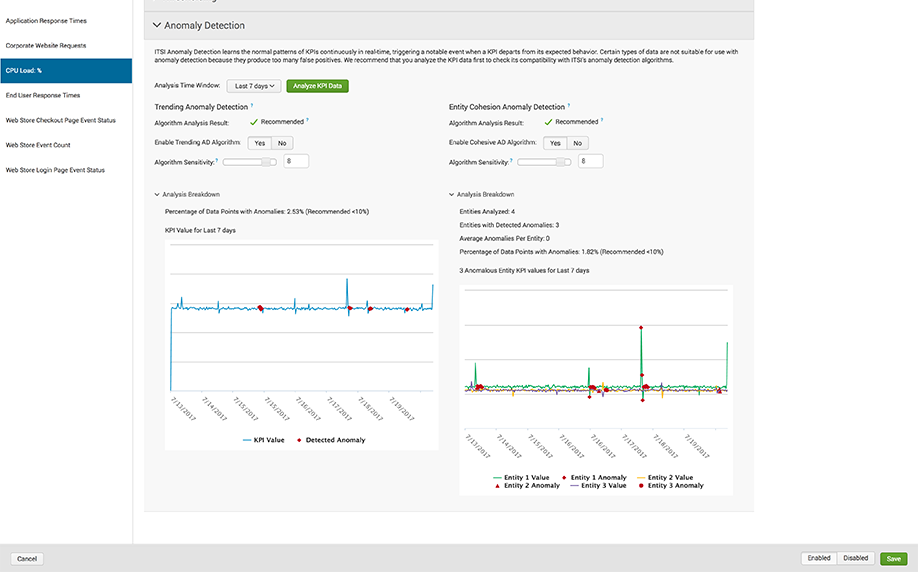Viewport: 918px width, 572px height.
Task: Click the Save button
Action: point(893,559)
